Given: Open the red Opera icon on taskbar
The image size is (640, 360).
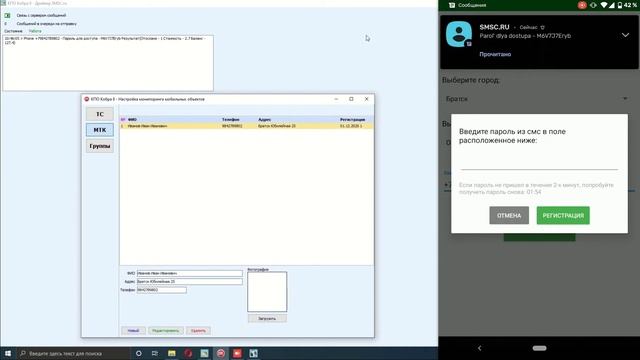Looking at the screenshot, I should [x=188, y=353].
